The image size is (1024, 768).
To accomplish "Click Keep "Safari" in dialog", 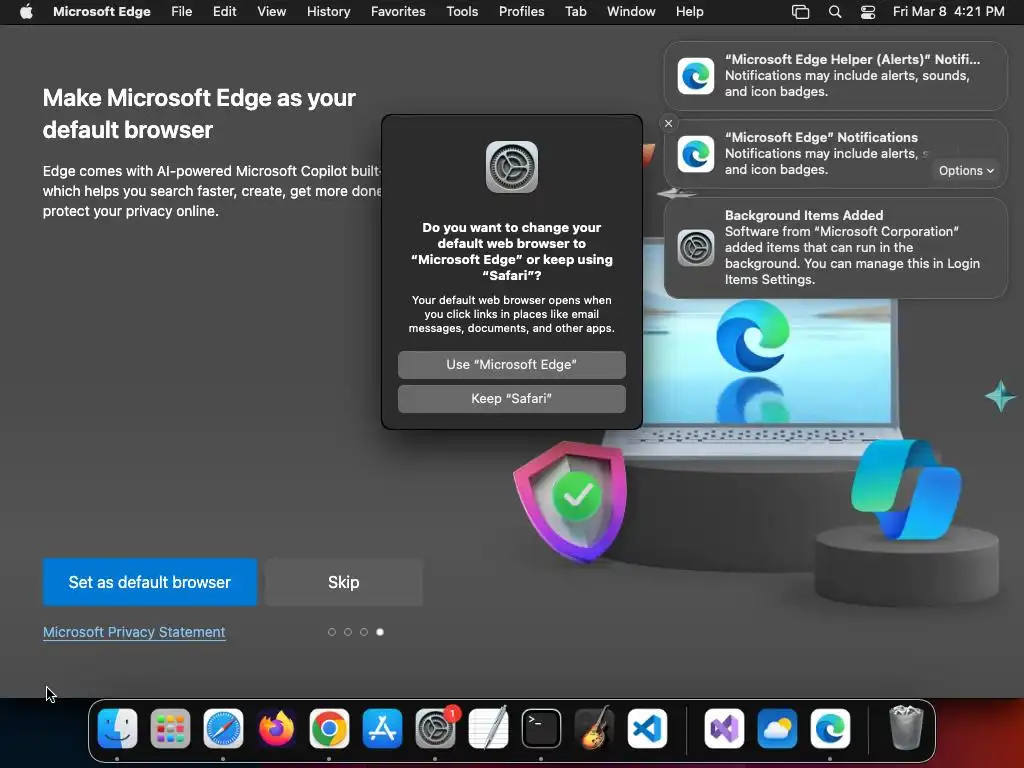I will (x=511, y=398).
